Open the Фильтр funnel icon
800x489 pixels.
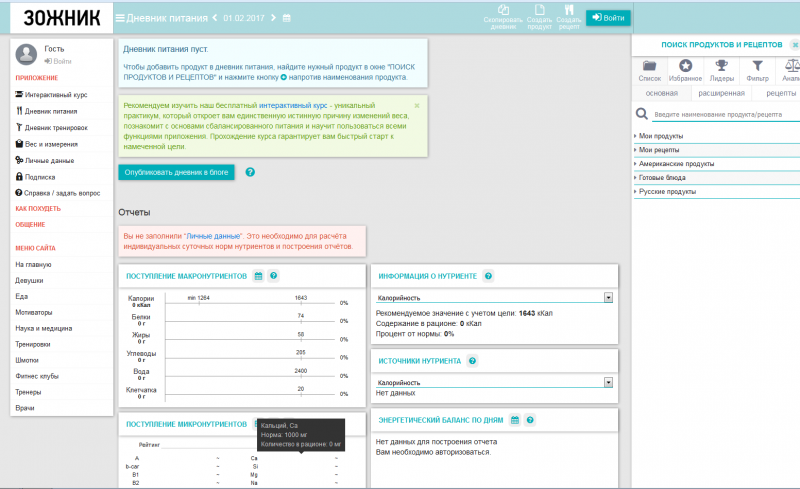tap(757, 70)
